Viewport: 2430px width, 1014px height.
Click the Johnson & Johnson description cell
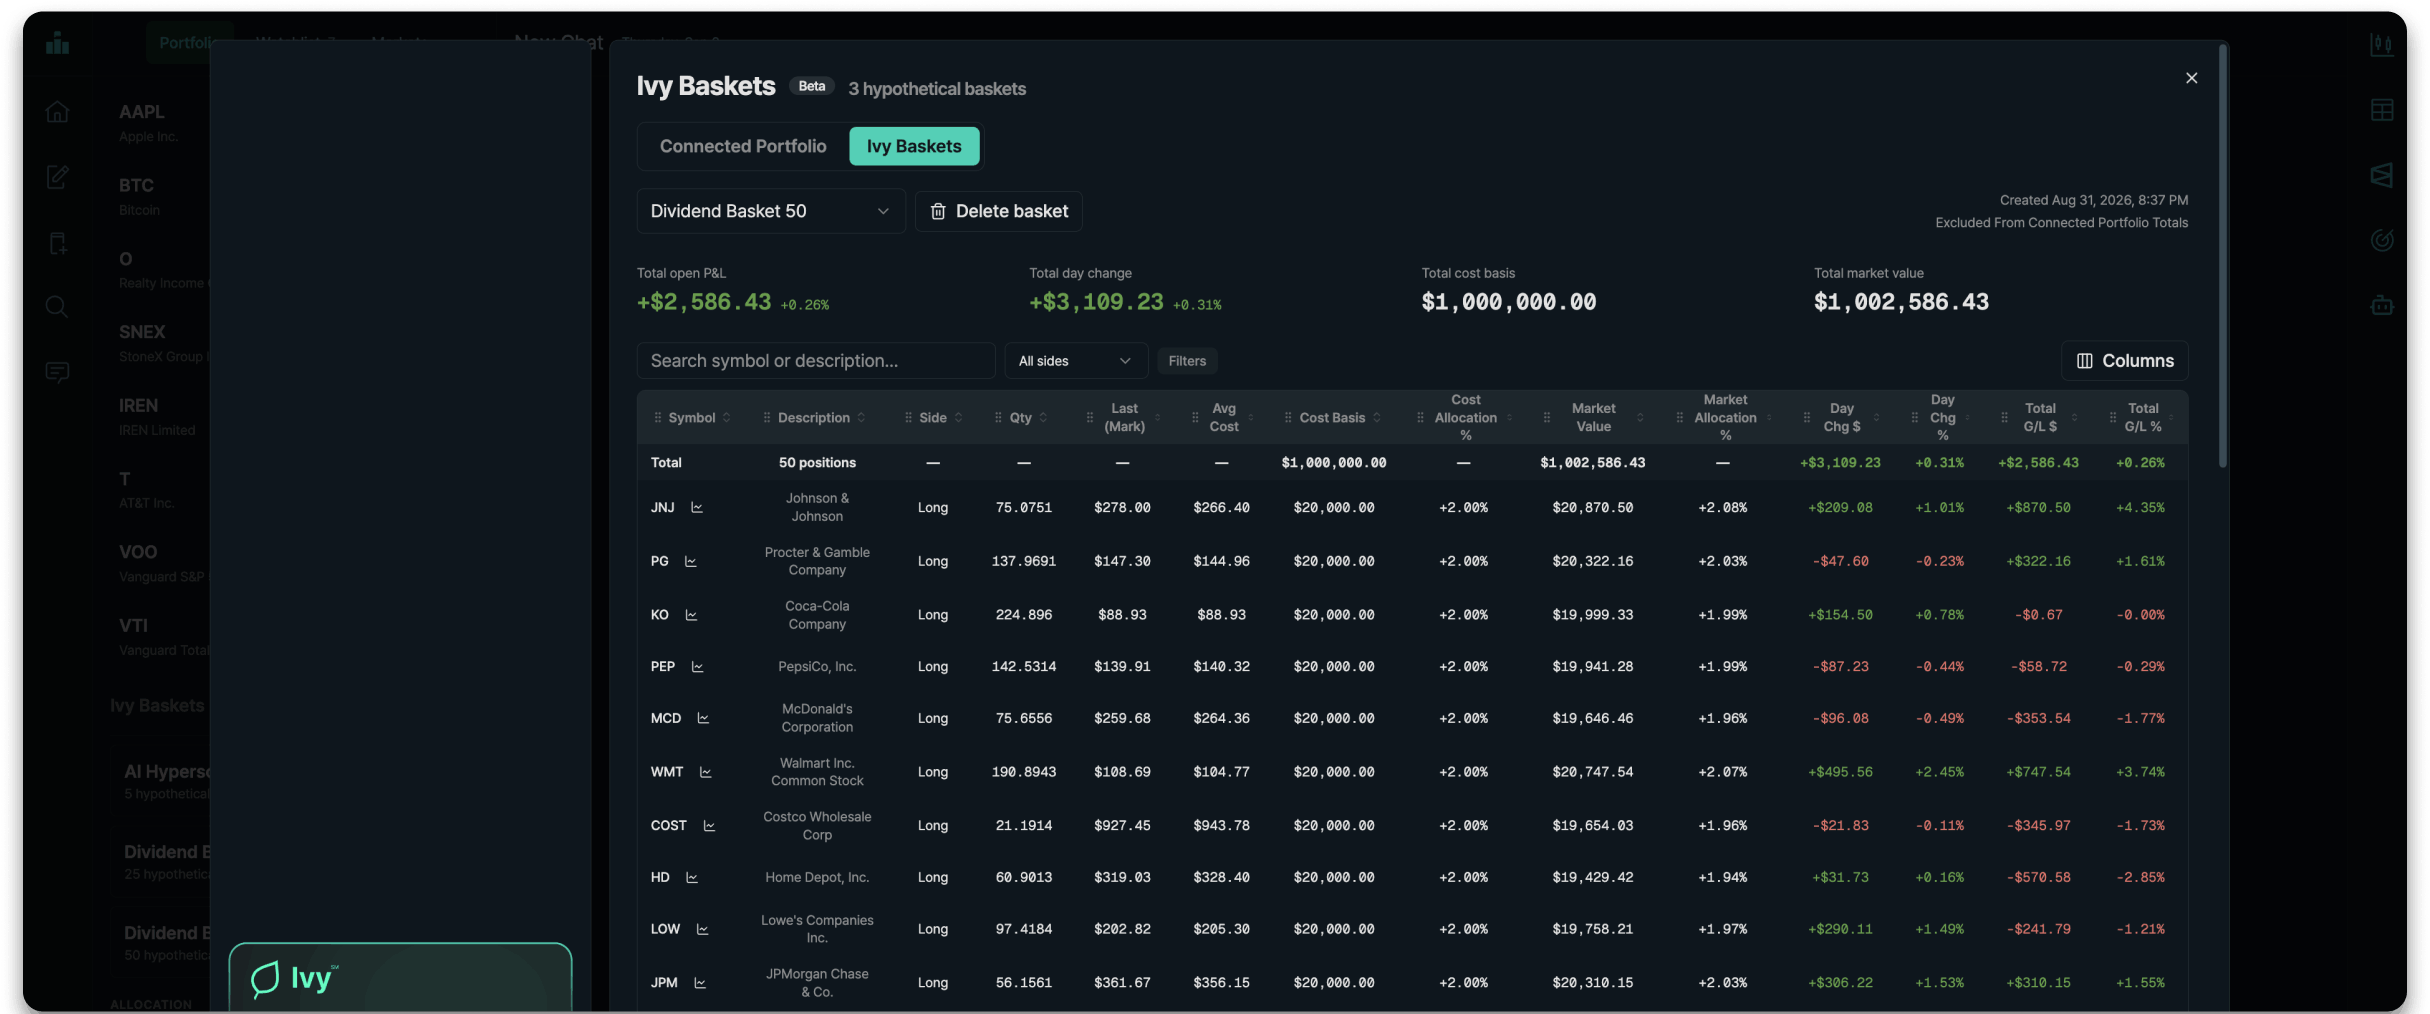click(817, 508)
